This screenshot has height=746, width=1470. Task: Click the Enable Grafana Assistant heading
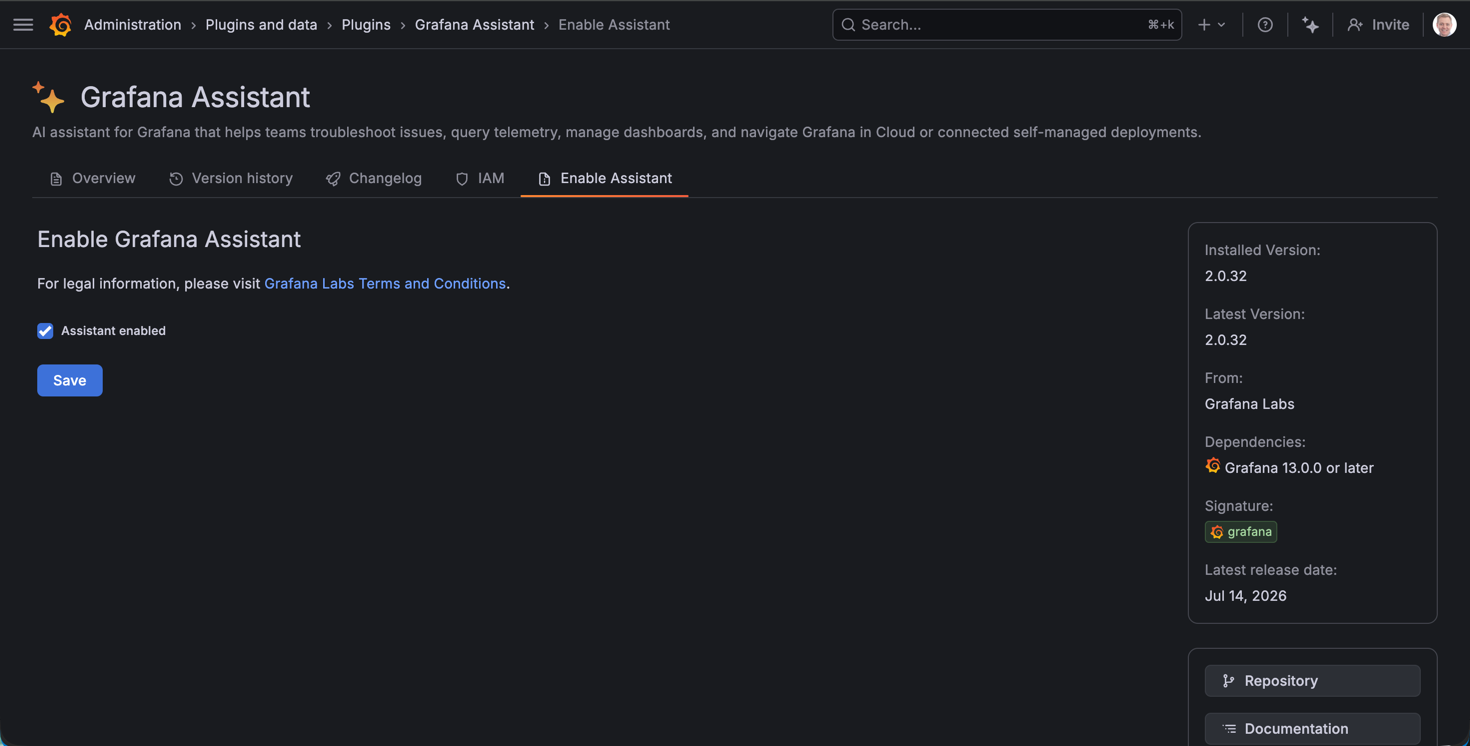coord(169,239)
